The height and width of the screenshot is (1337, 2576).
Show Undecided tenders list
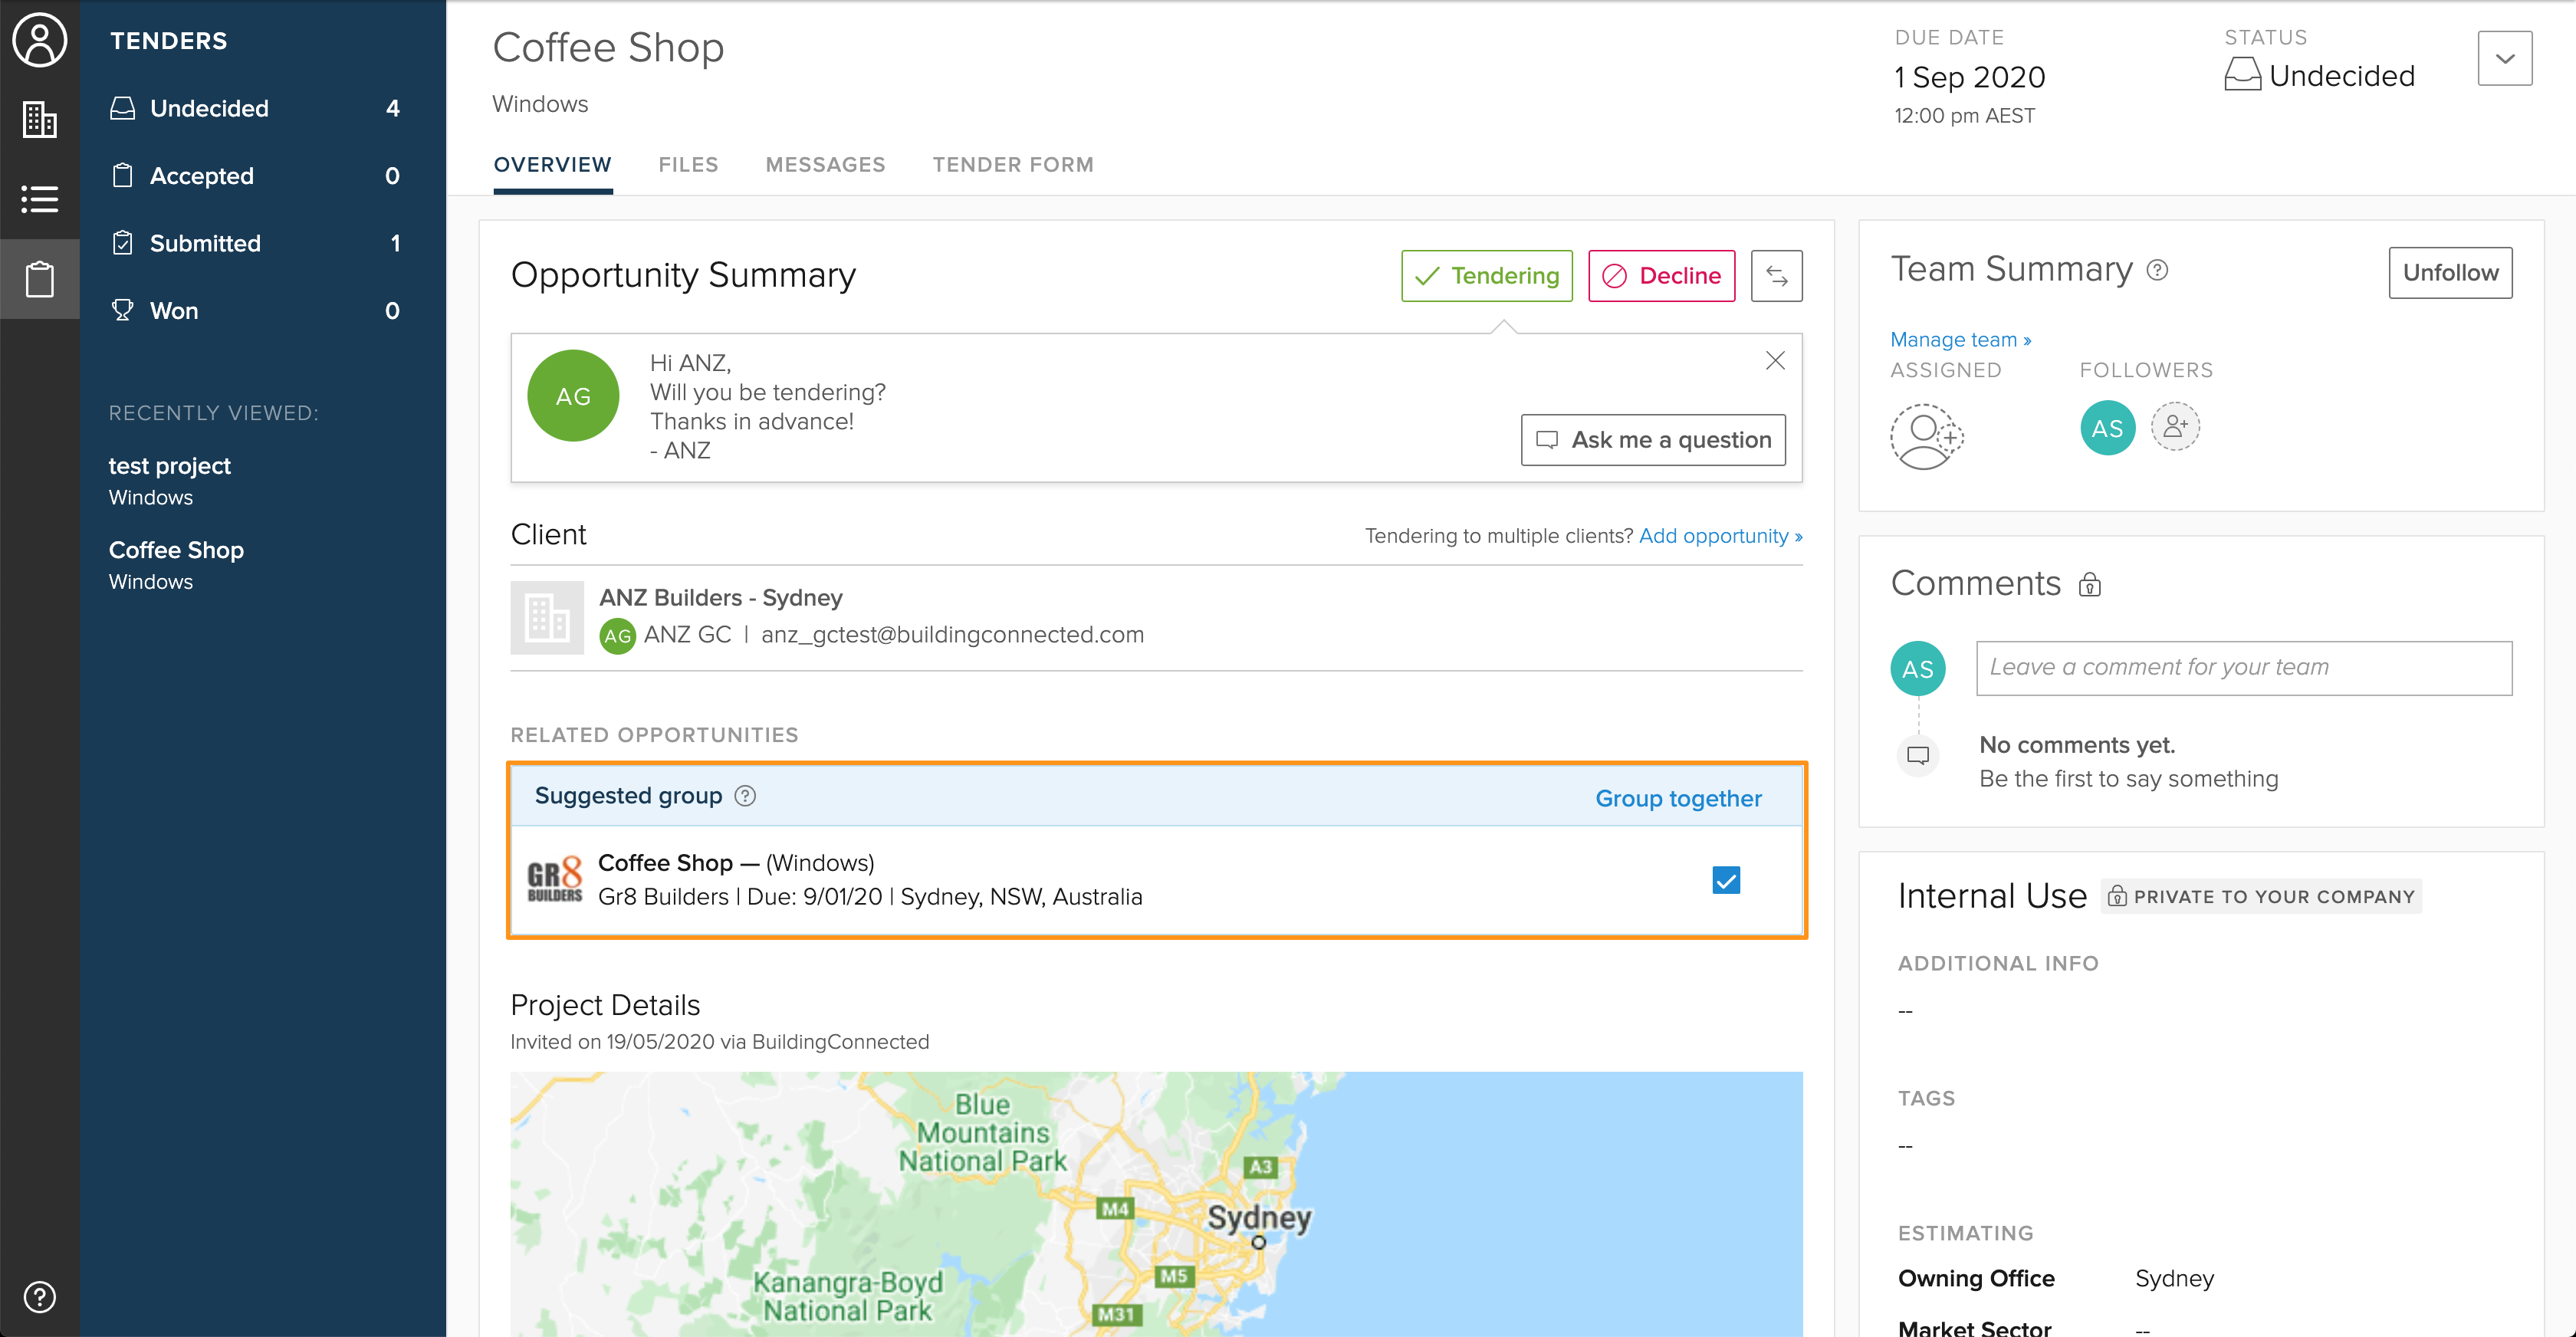255,108
